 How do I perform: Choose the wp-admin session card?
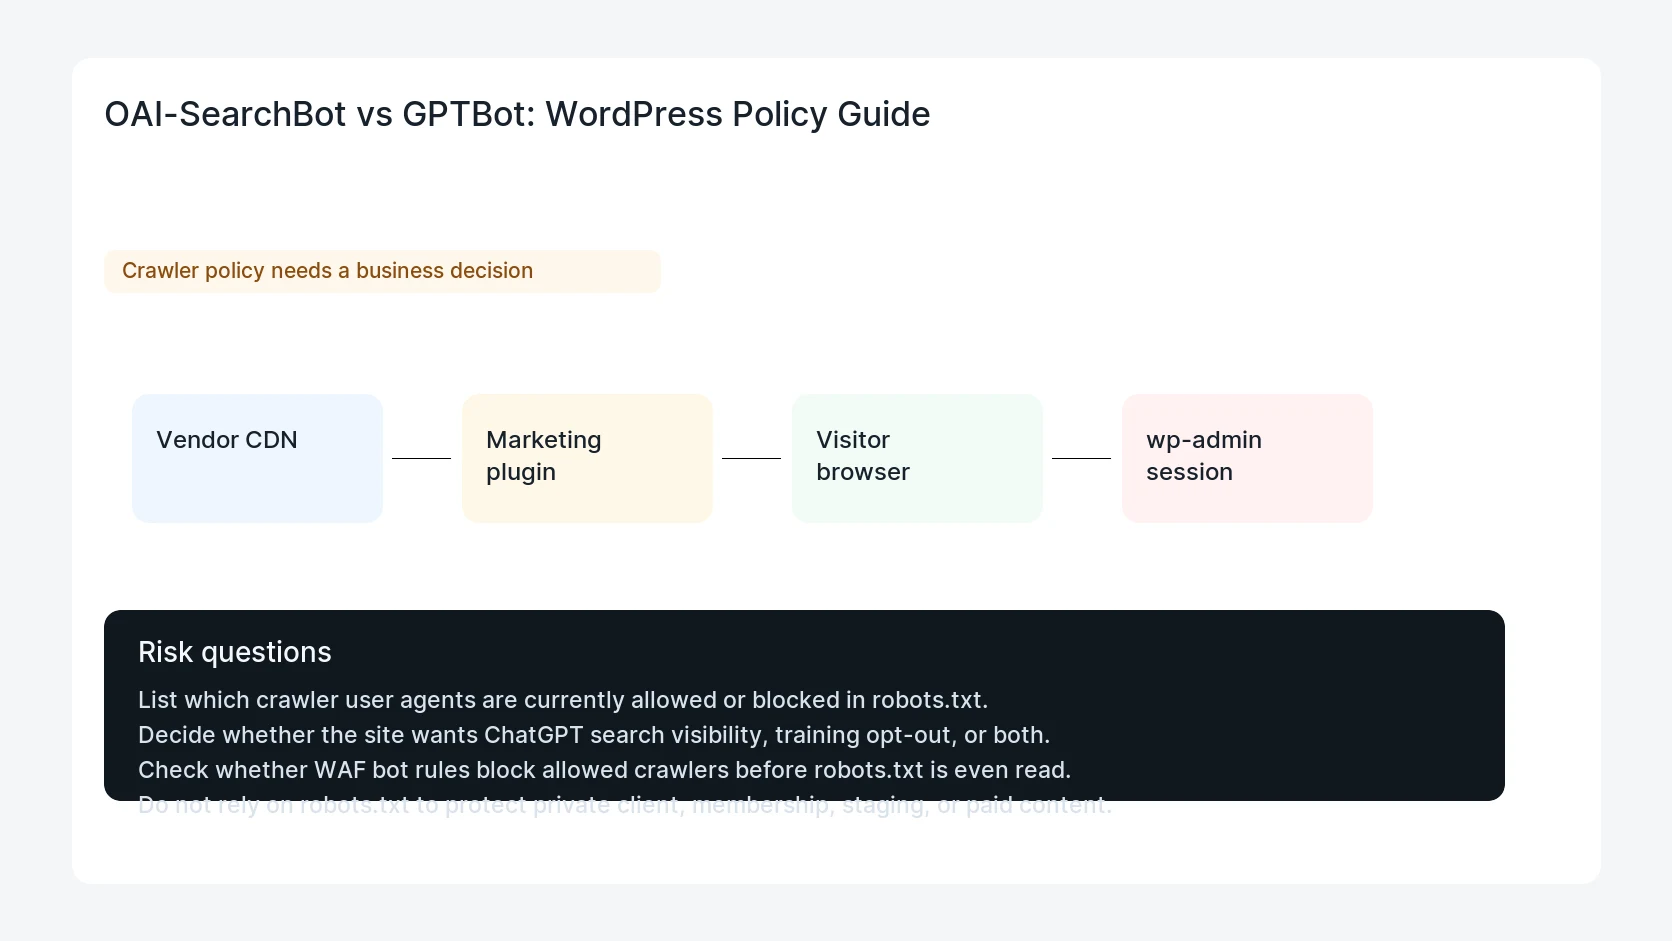(x=1247, y=458)
